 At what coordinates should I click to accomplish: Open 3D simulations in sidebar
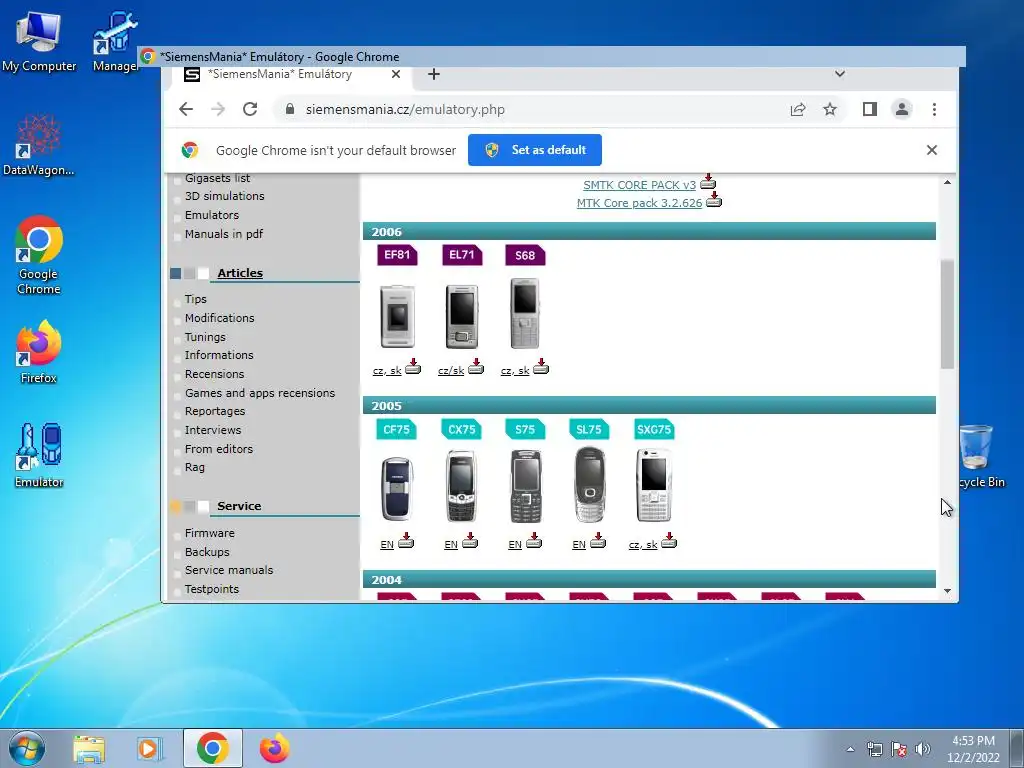225,196
